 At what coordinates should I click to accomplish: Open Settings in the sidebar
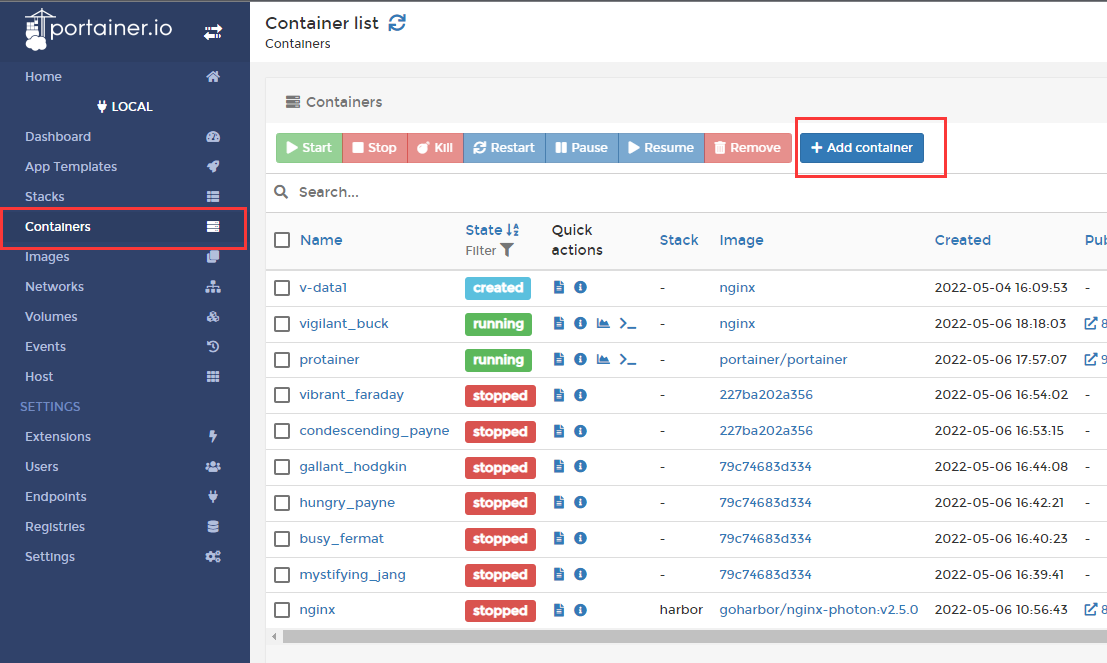click(x=124, y=556)
